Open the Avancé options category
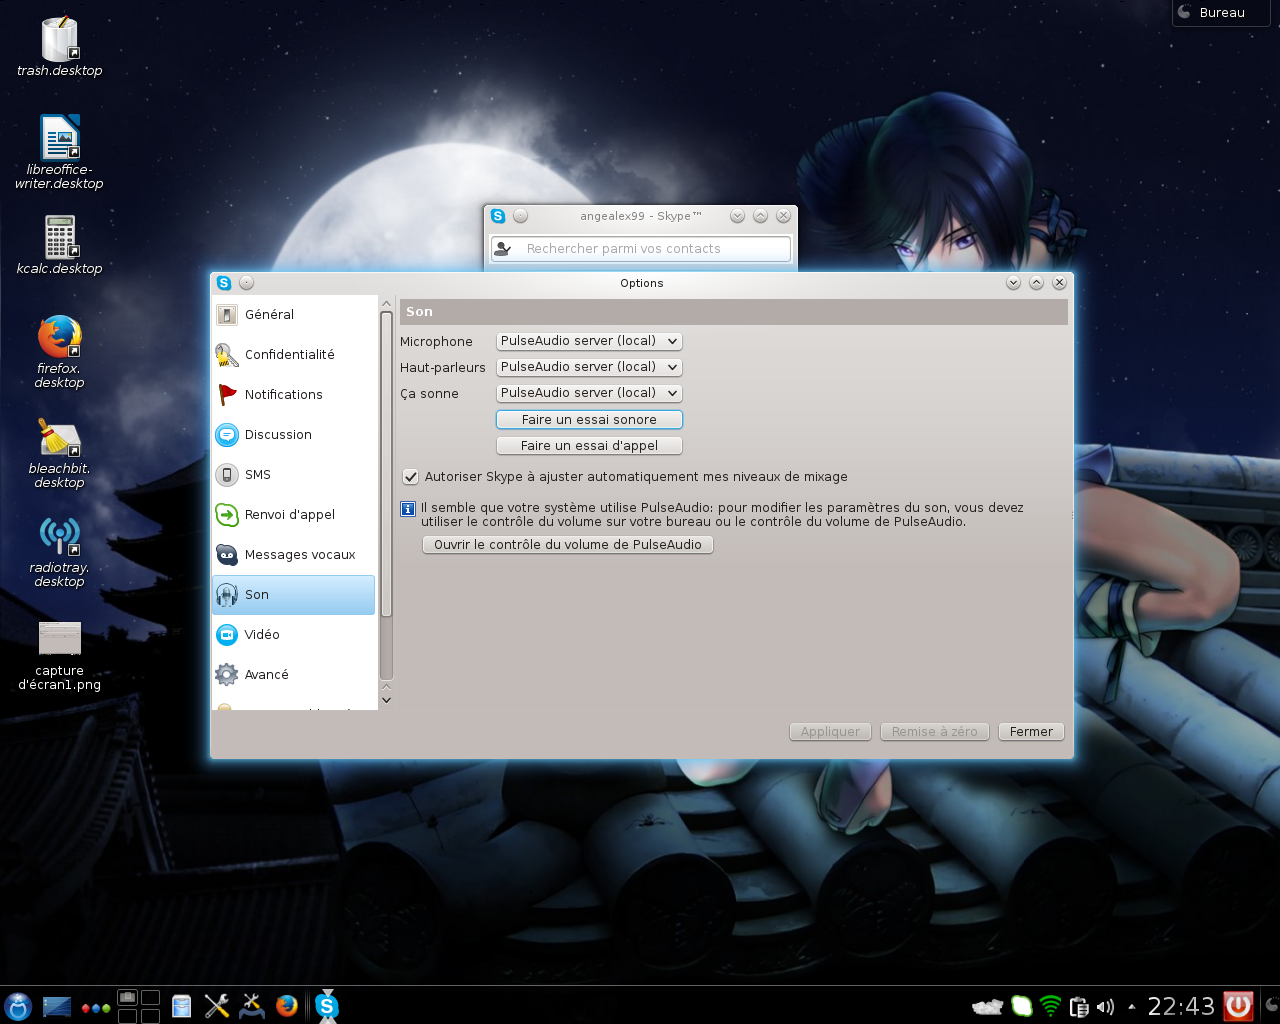The image size is (1280, 1024). (294, 674)
